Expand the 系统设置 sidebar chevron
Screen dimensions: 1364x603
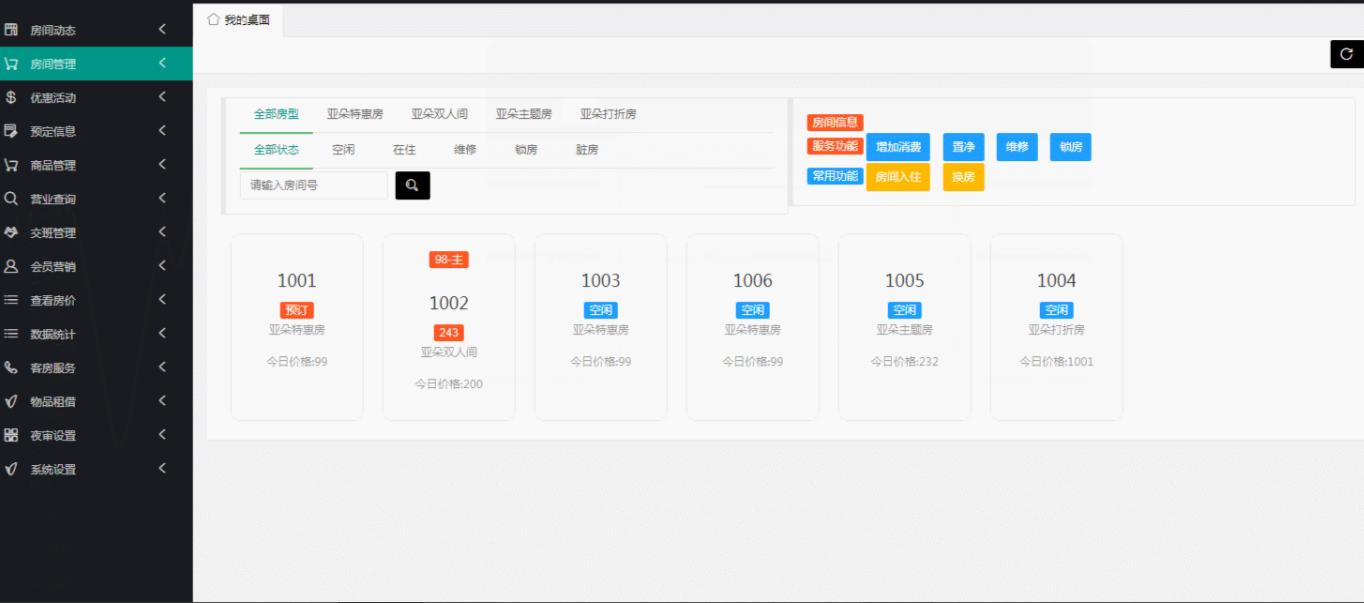162,469
